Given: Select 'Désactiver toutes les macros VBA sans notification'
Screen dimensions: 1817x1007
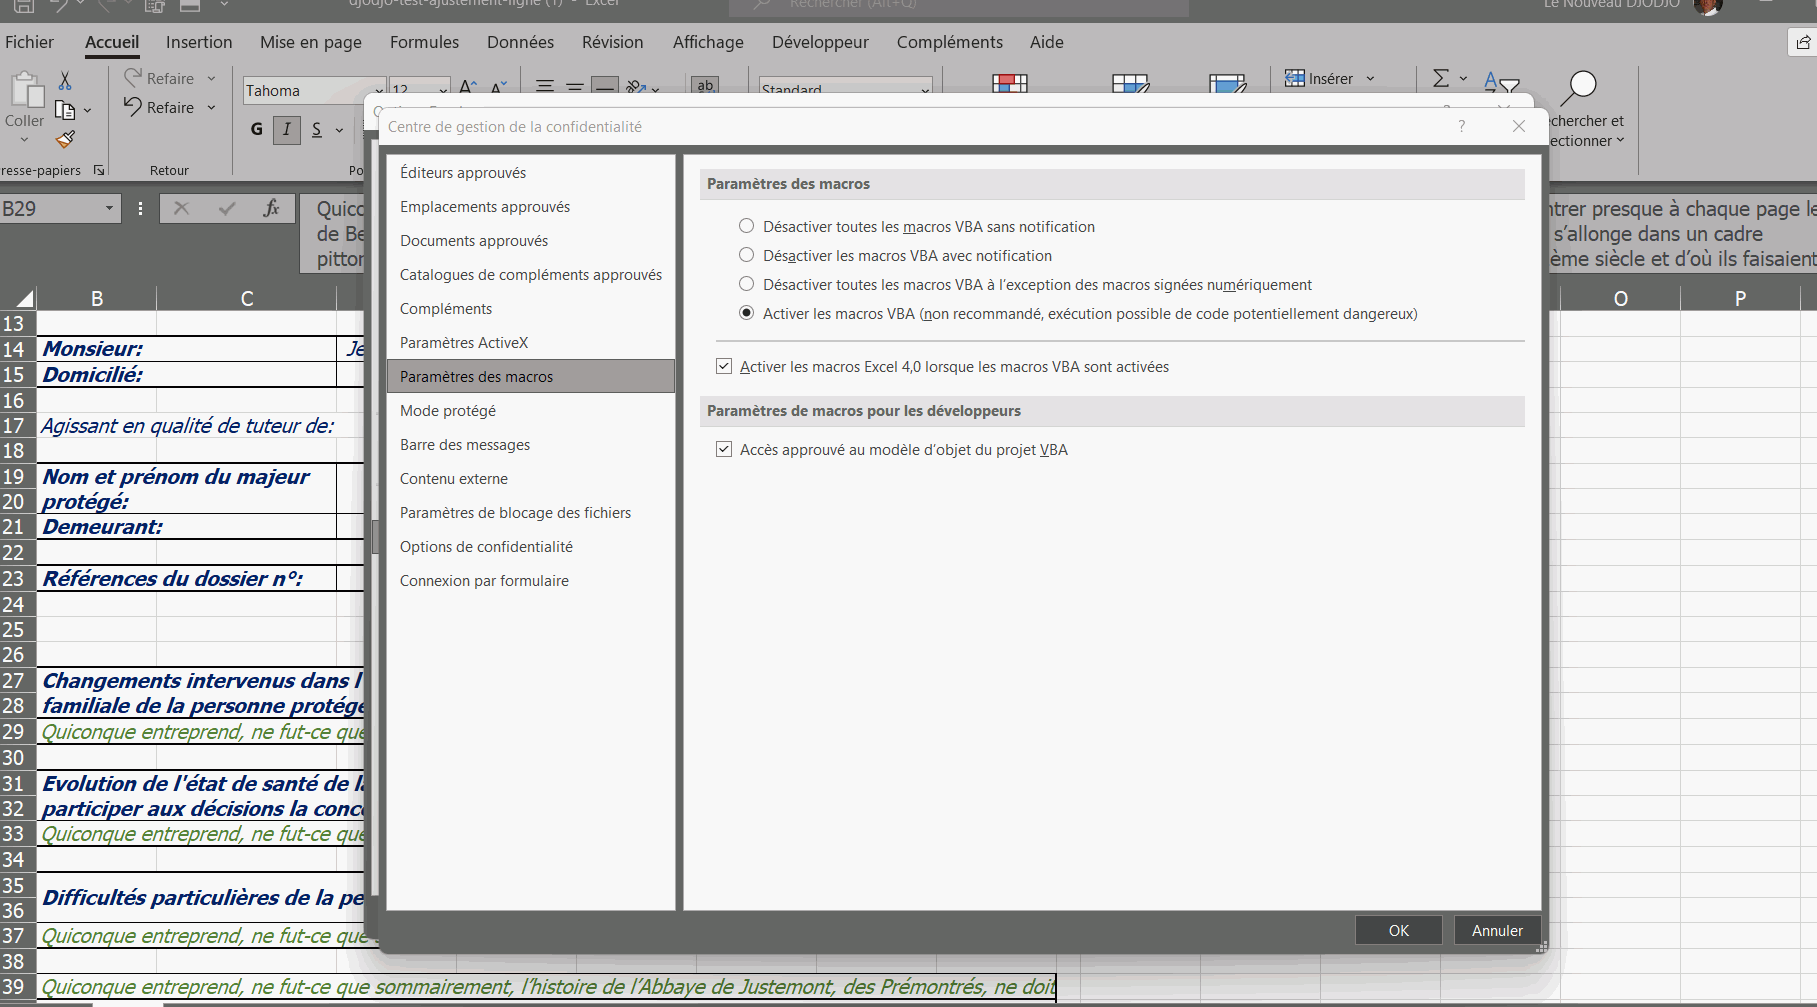Looking at the screenshot, I should click(x=746, y=226).
